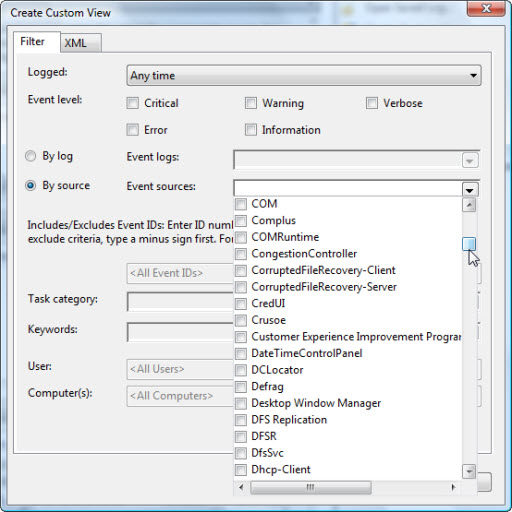This screenshot has height=512, width=512.
Task: Click the horizontal scrollbar thumb
Action: [x=311, y=487]
